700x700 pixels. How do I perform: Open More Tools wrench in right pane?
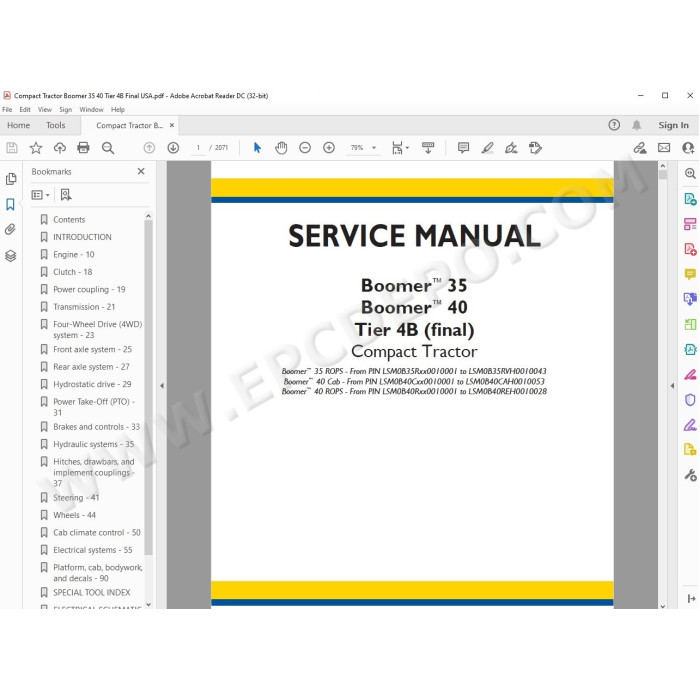(690, 475)
